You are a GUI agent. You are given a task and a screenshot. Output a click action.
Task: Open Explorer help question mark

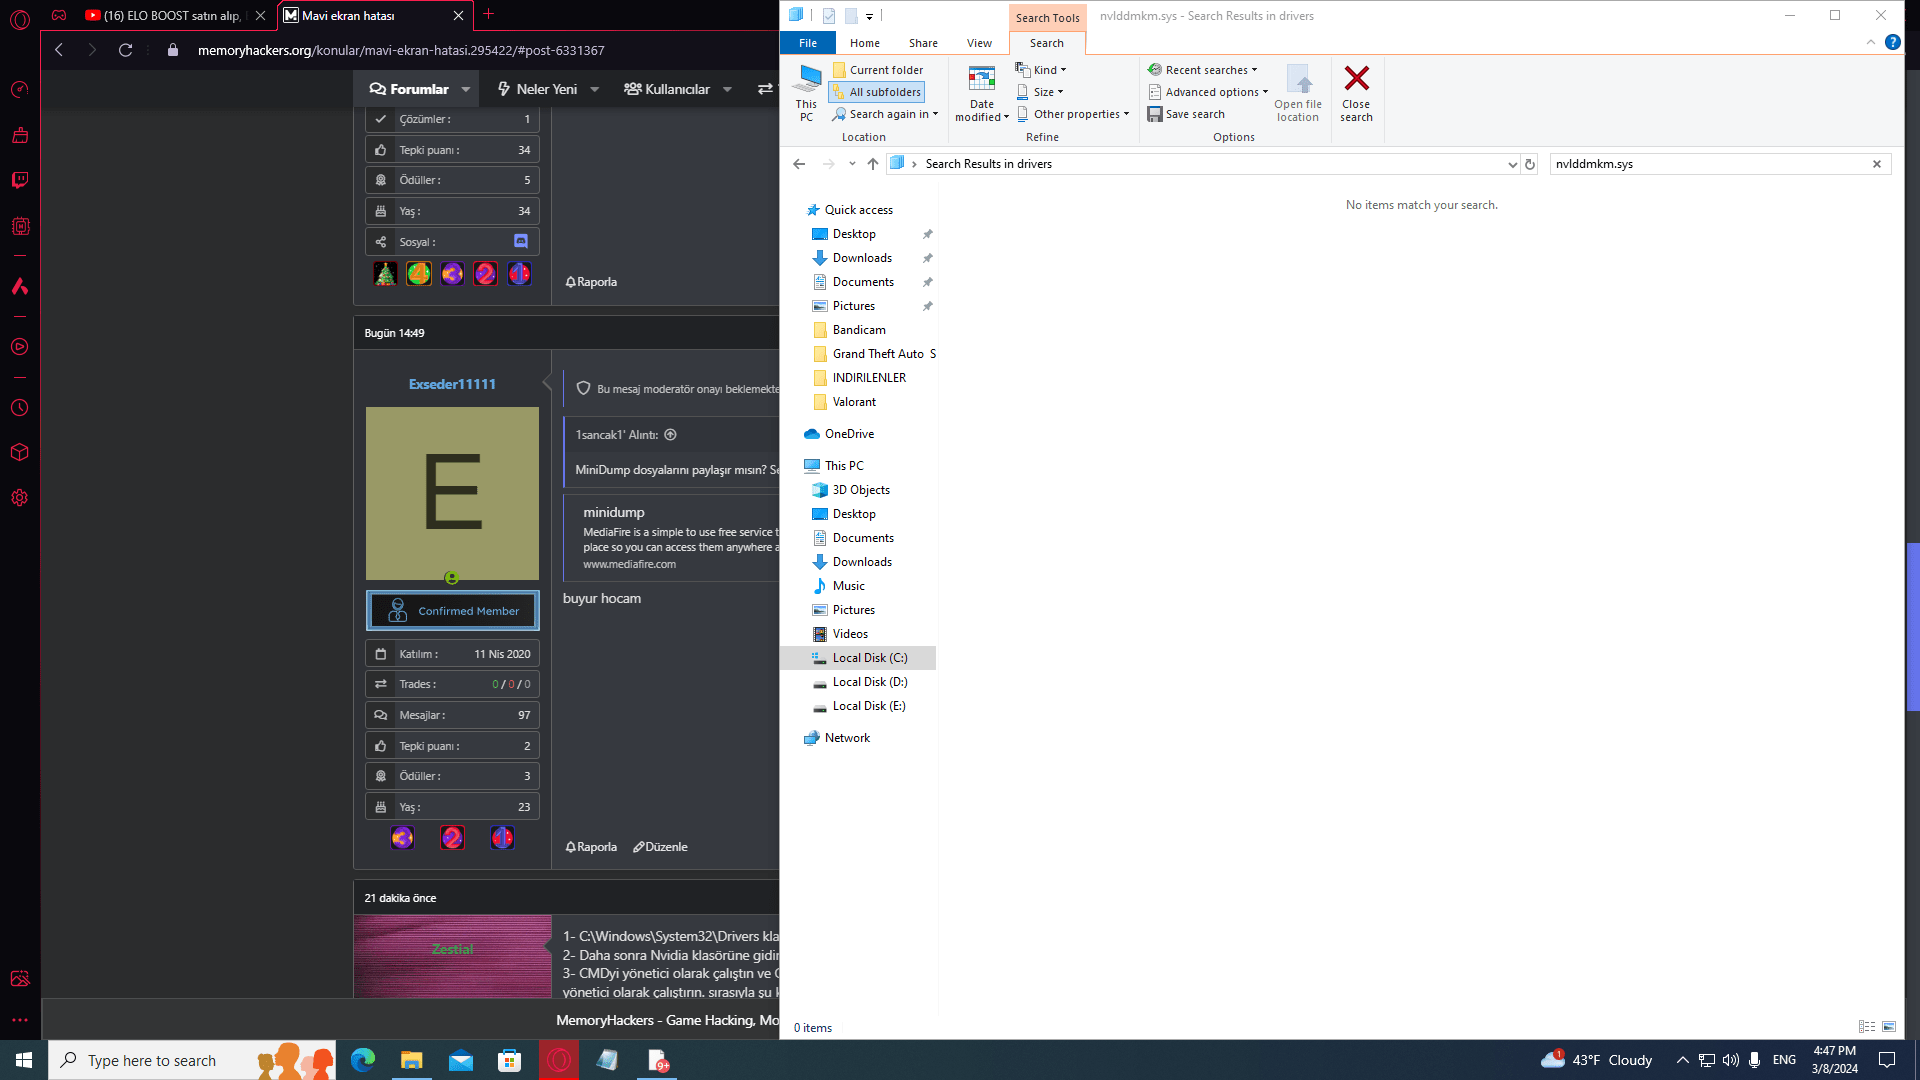1892,42
